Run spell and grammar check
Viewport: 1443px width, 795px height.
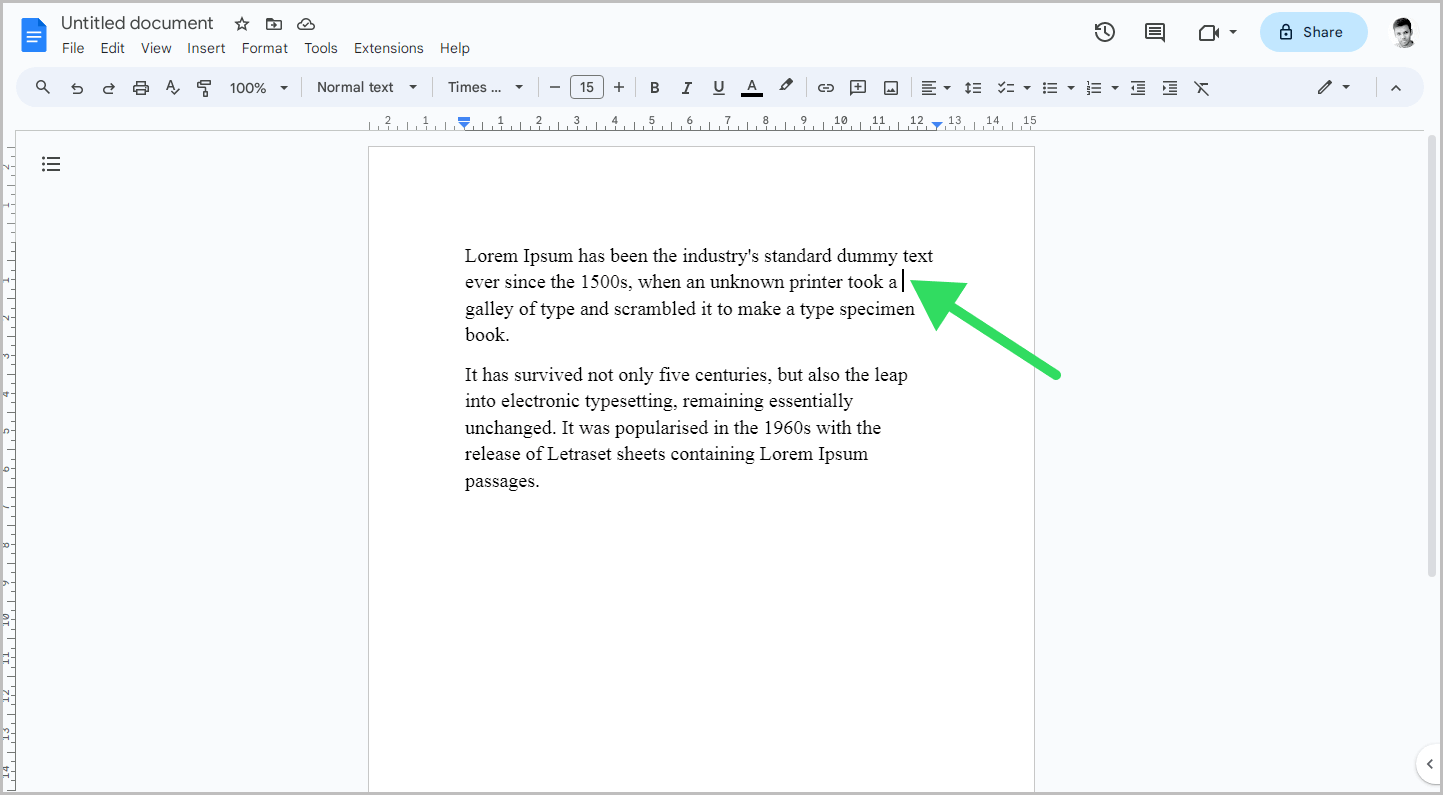coord(172,87)
